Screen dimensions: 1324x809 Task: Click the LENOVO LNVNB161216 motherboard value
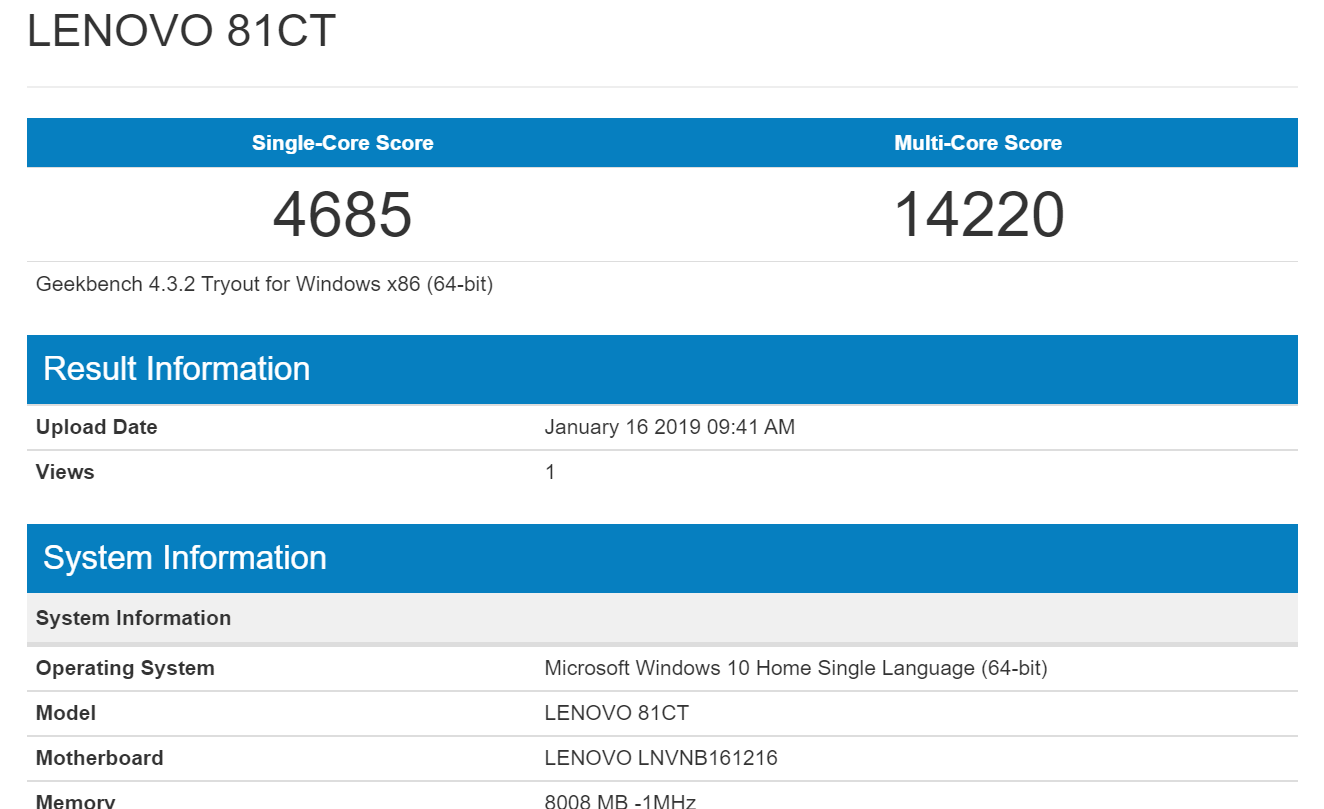[x=660, y=758]
